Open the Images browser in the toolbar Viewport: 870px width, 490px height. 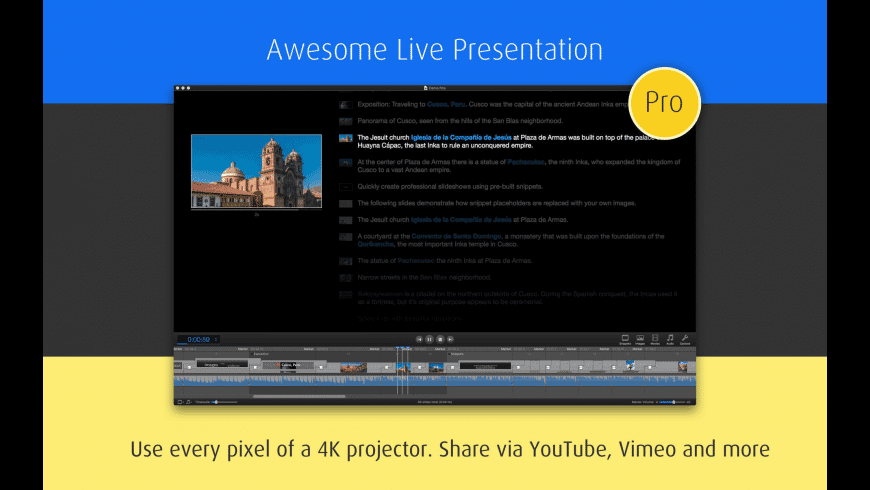(640, 339)
